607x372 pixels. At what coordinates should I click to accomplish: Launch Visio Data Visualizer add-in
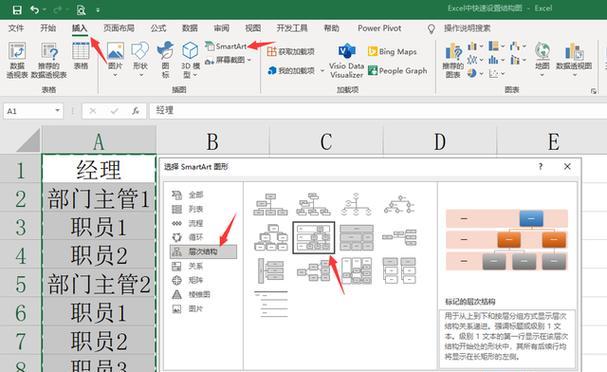point(346,61)
